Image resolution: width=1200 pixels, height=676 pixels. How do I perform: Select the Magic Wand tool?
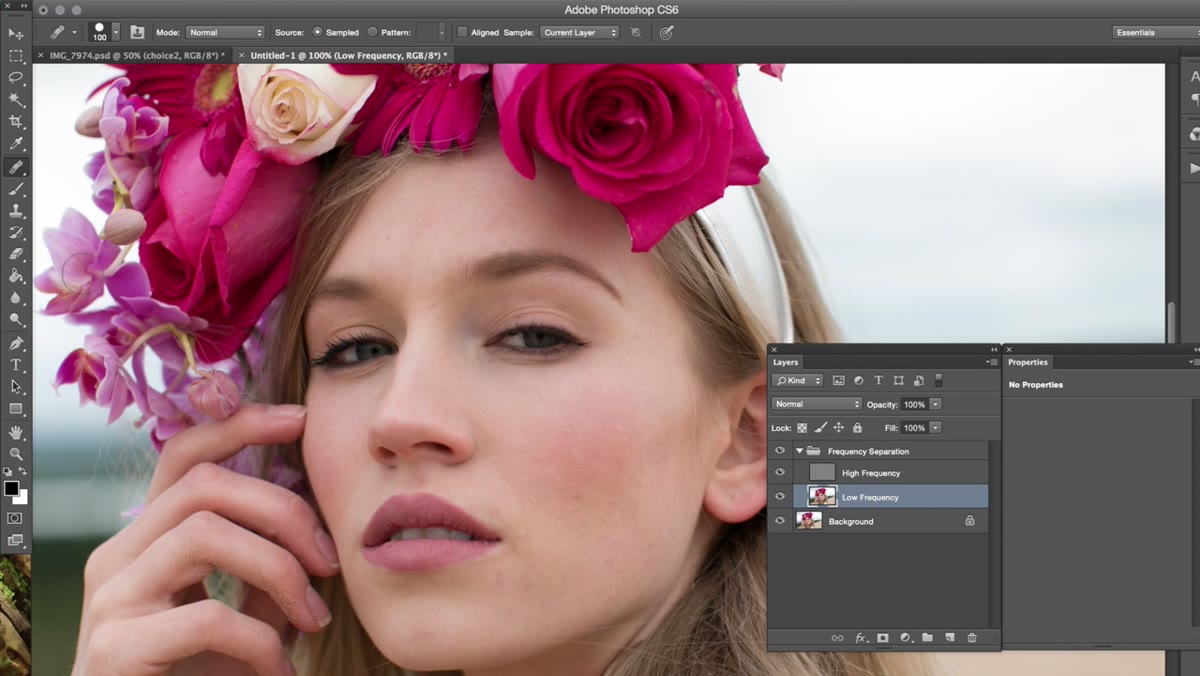[x=16, y=100]
